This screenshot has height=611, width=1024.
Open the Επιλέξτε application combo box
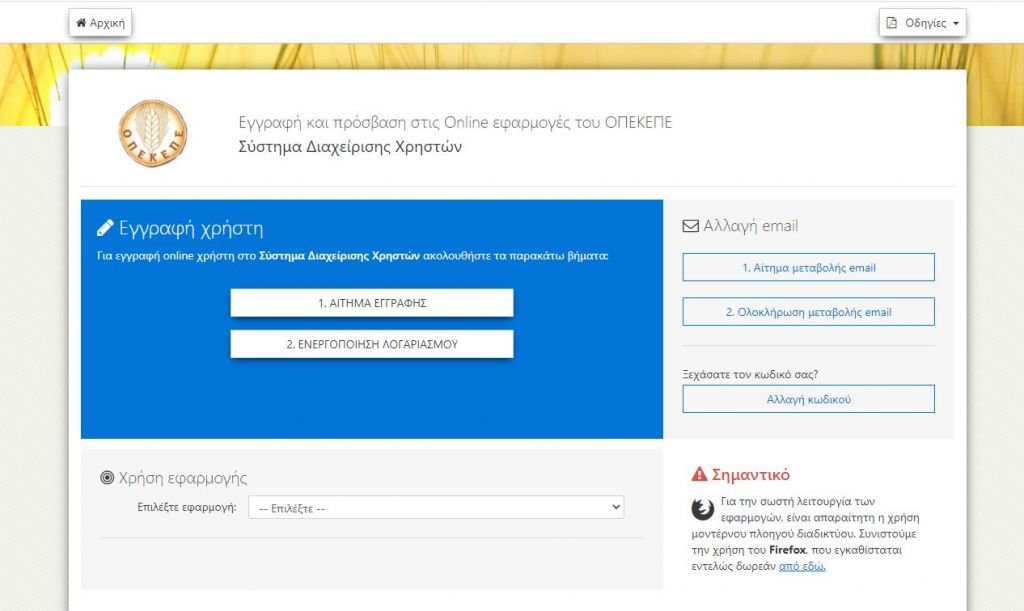pyautogui.click(x=436, y=508)
